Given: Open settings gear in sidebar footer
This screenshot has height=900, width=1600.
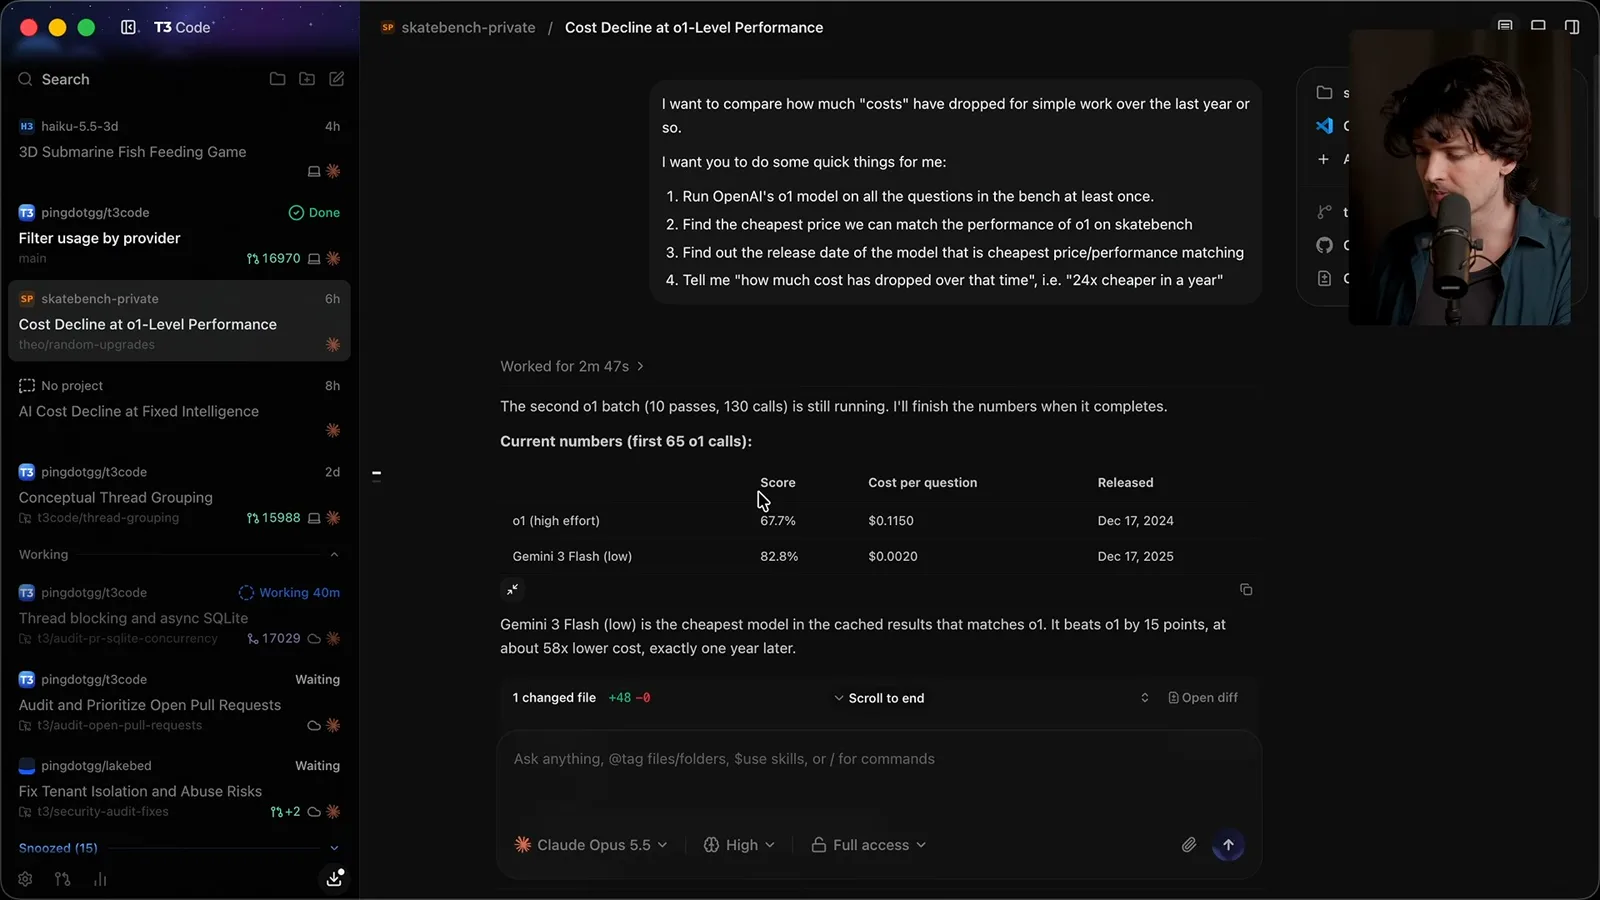Looking at the screenshot, I should click(25, 879).
